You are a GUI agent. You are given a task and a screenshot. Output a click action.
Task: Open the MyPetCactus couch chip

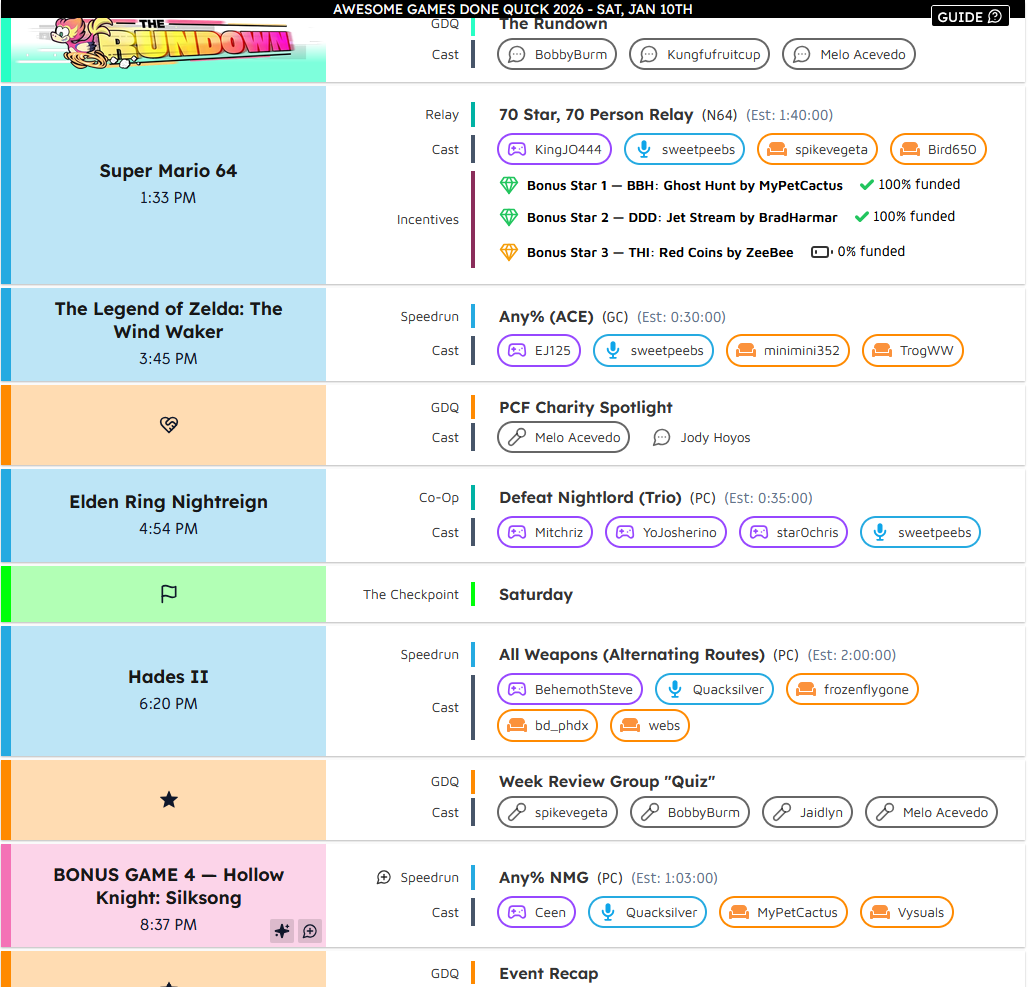(784, 912)
